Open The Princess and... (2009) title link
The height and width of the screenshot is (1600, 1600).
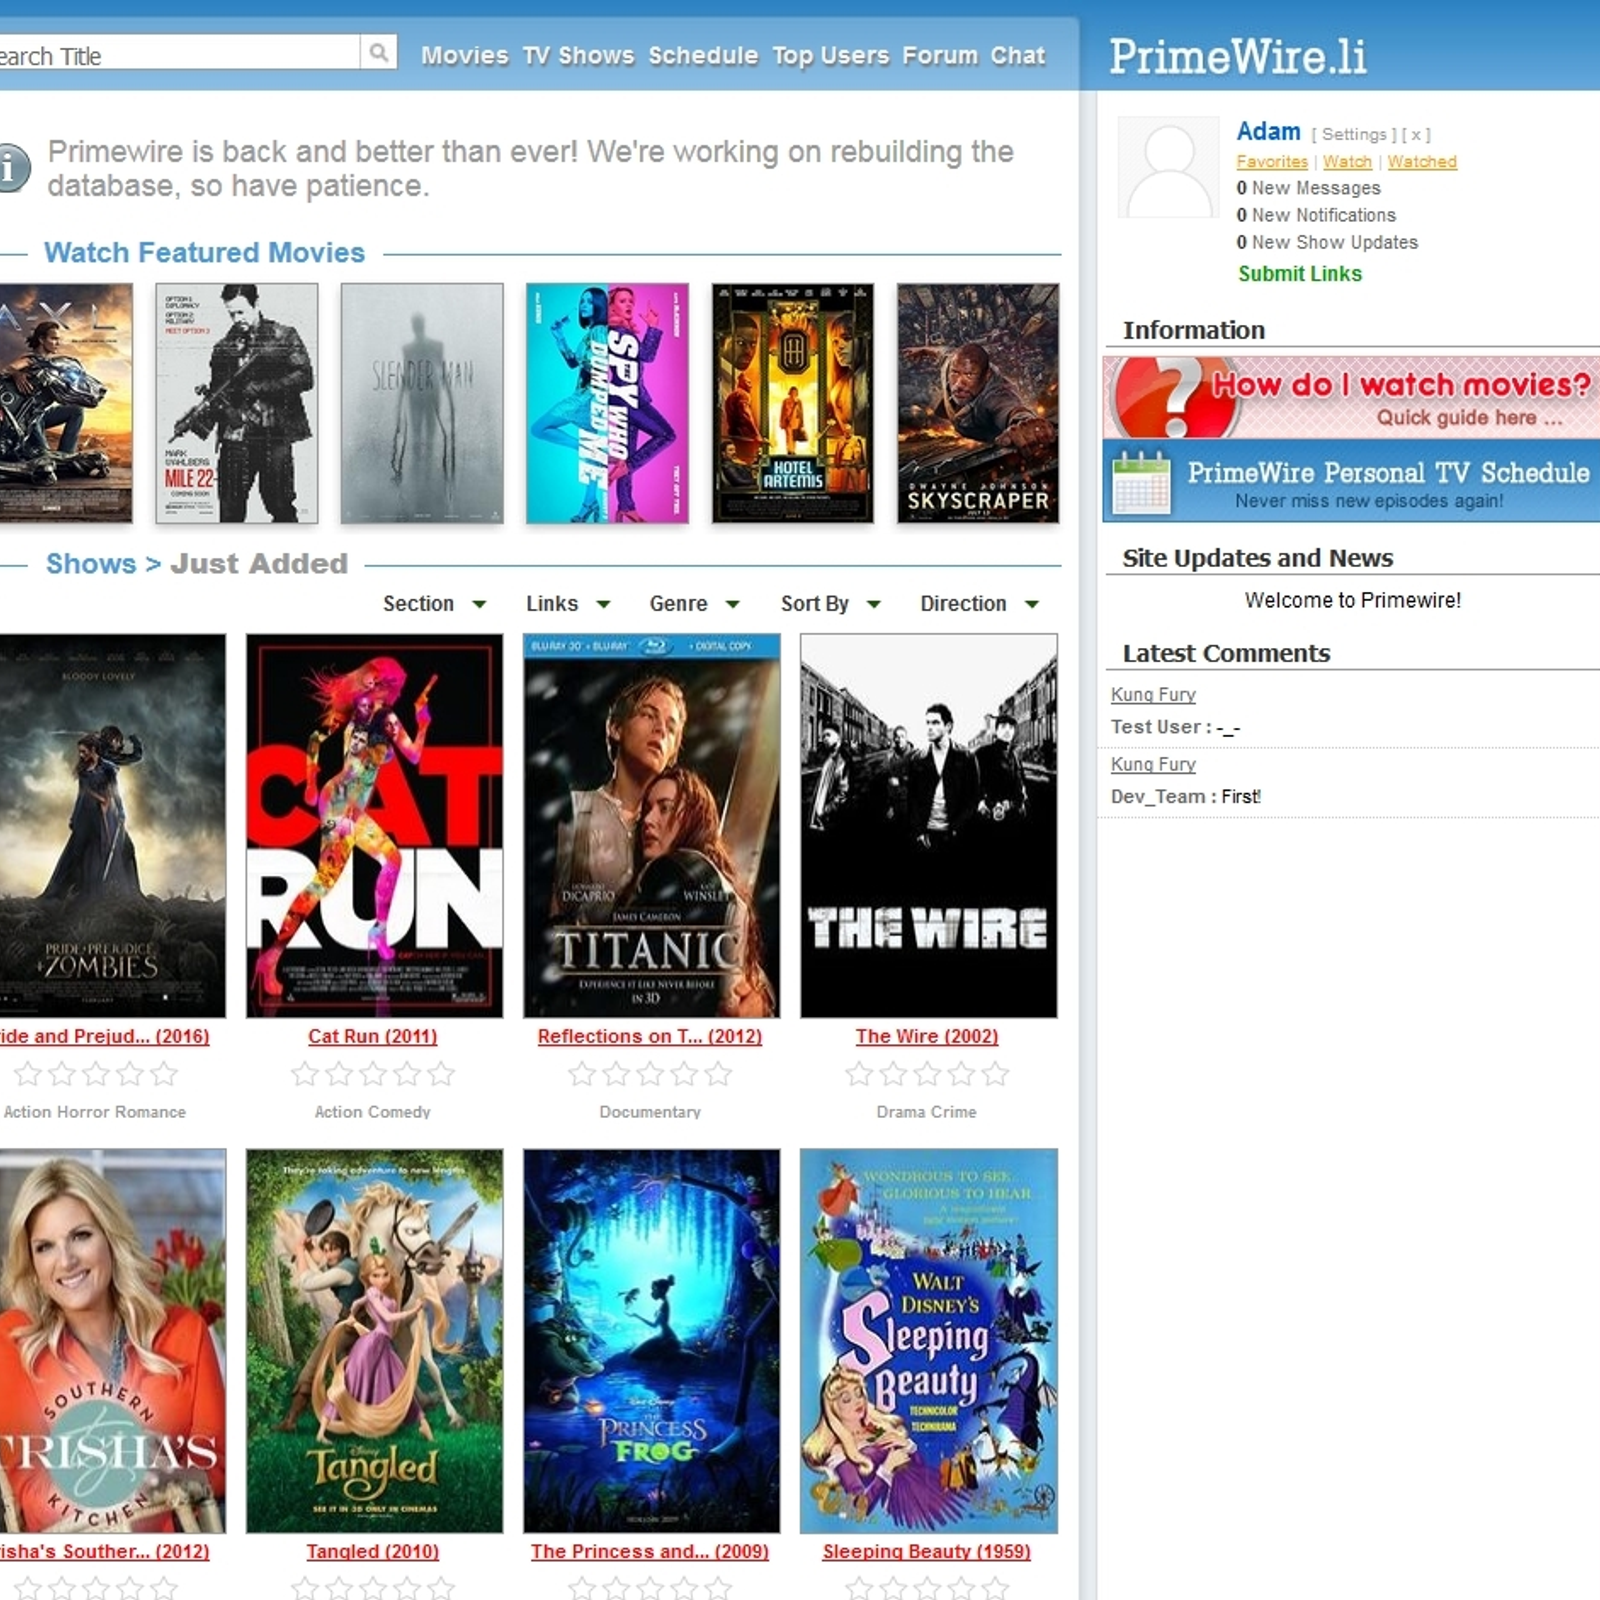pos(650,1551)
